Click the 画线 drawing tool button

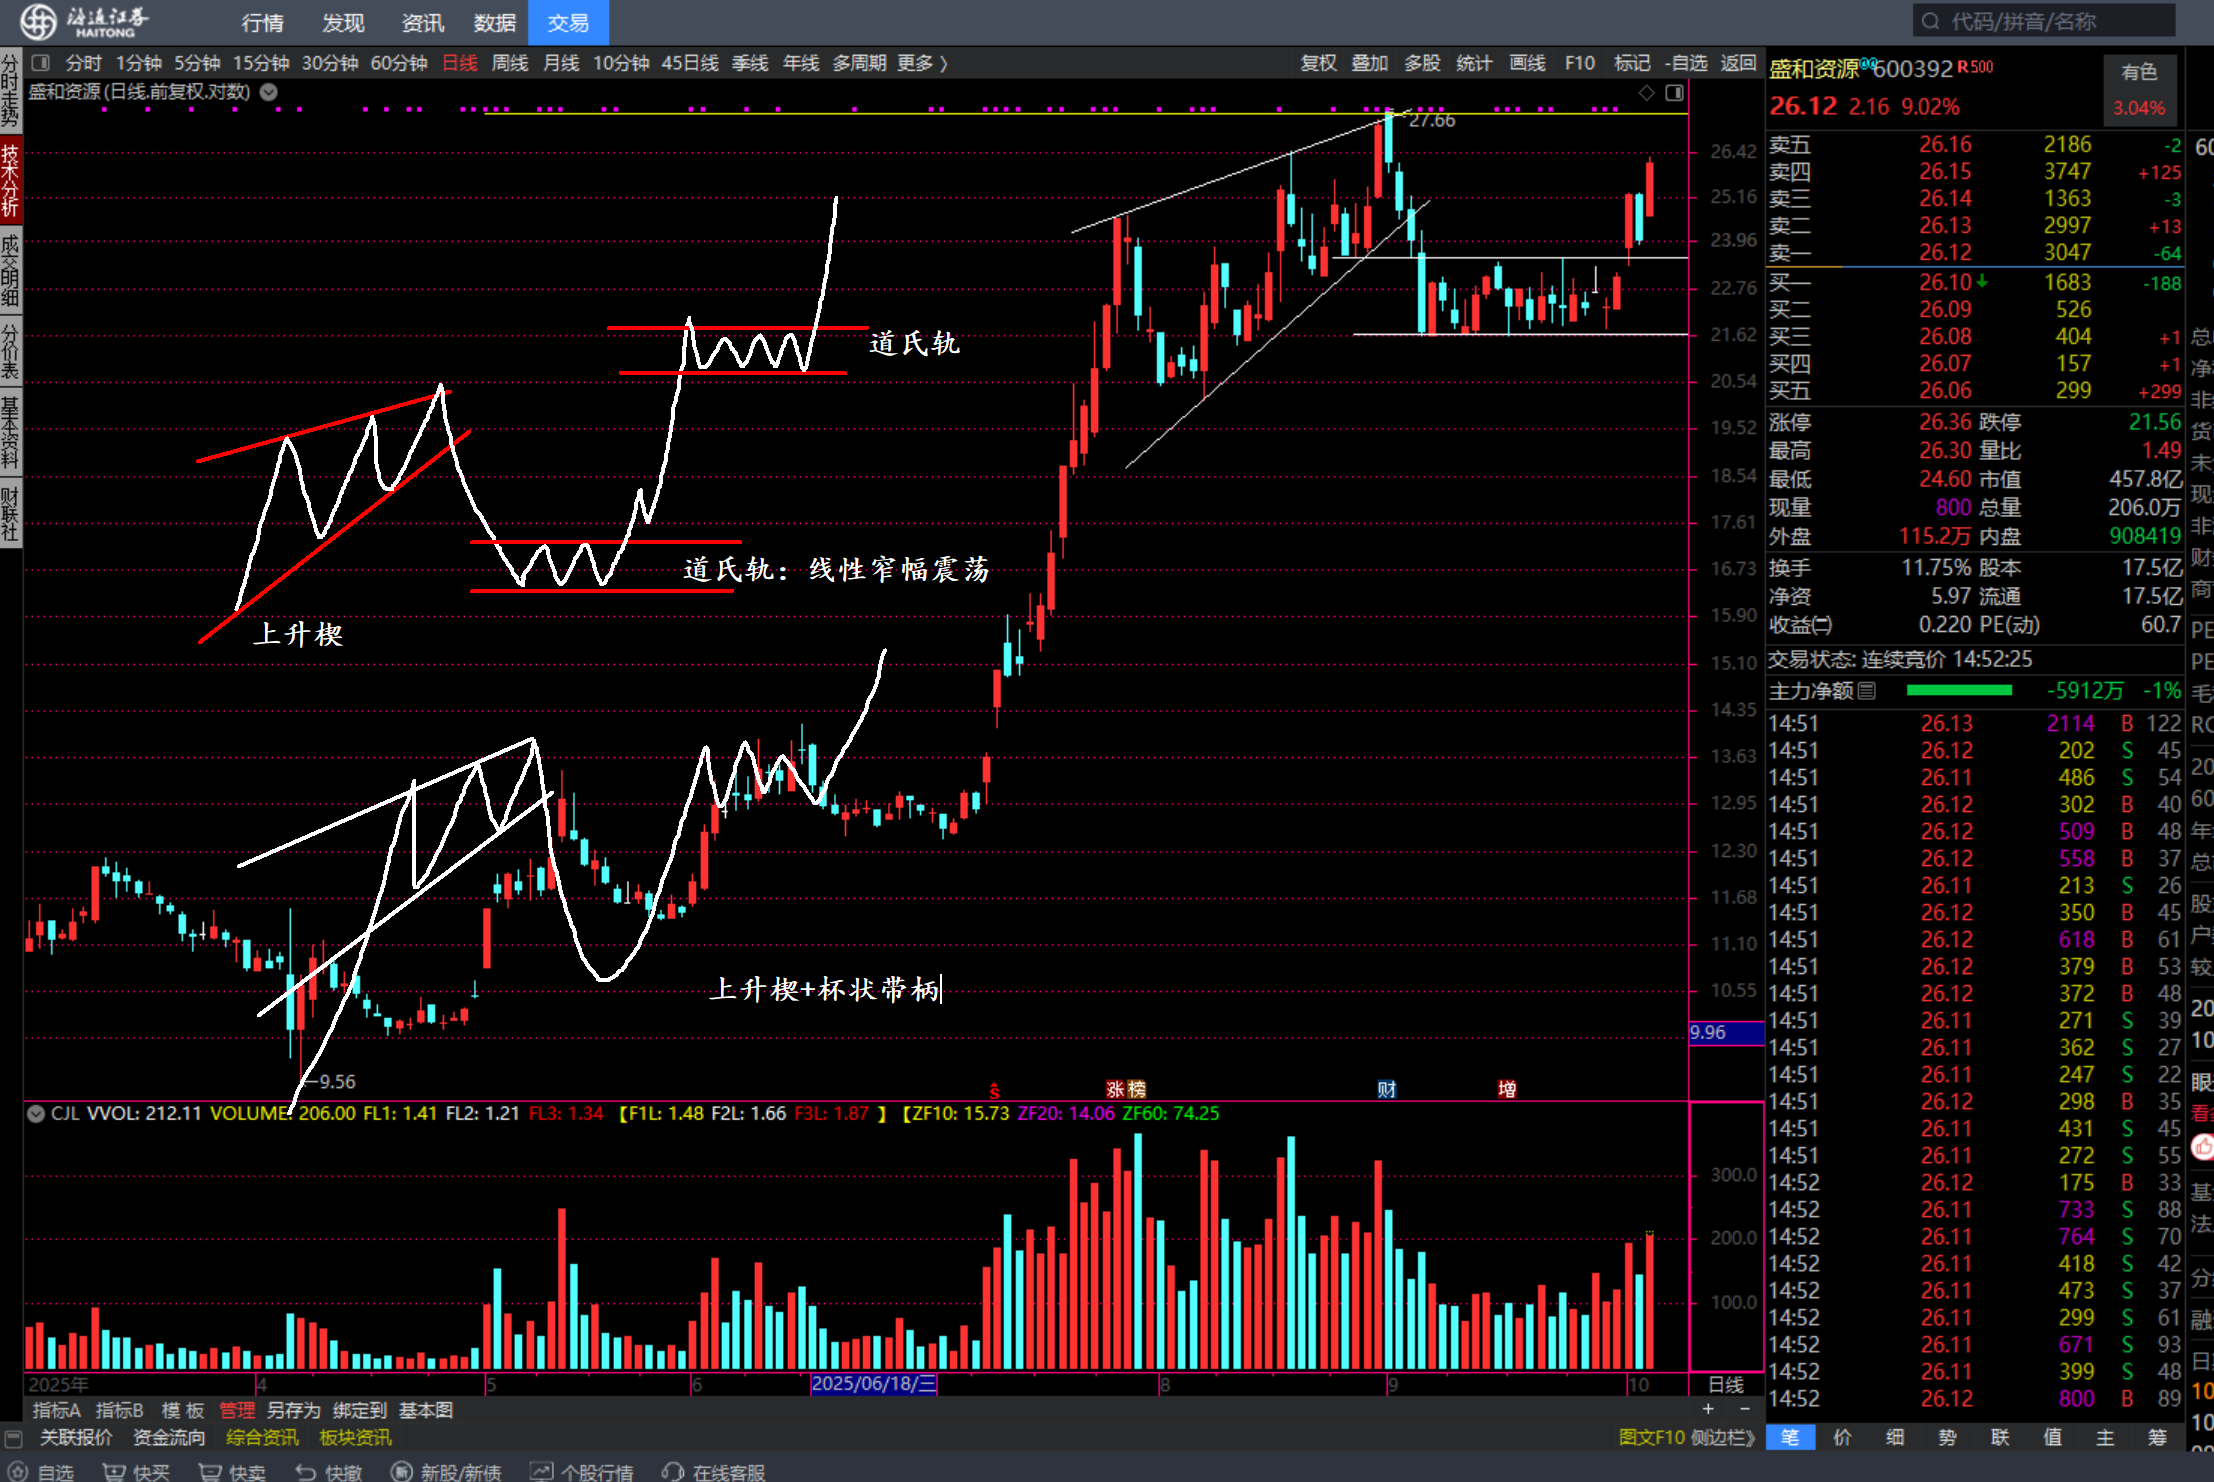pyautogui.click(x=1527, y=63)
